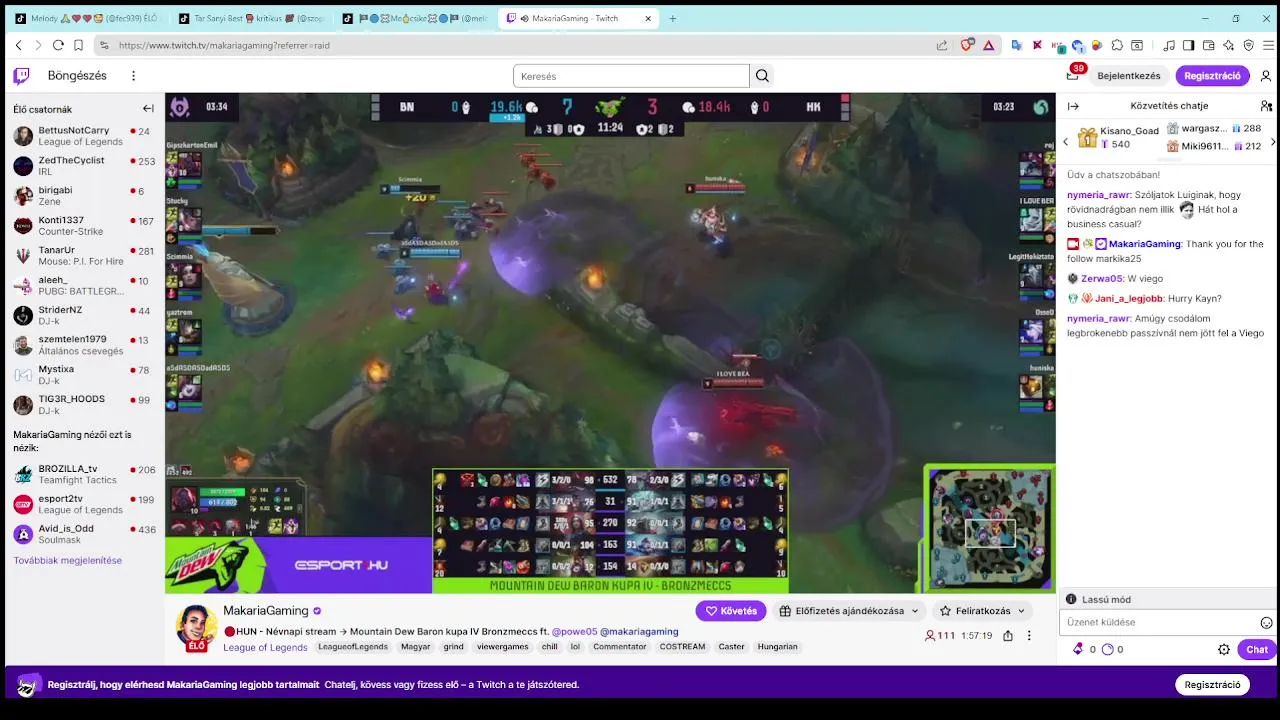
Task: Open the three-dot menu next to Böngészés
Action: pyautogui.click(x=133, y=76)
